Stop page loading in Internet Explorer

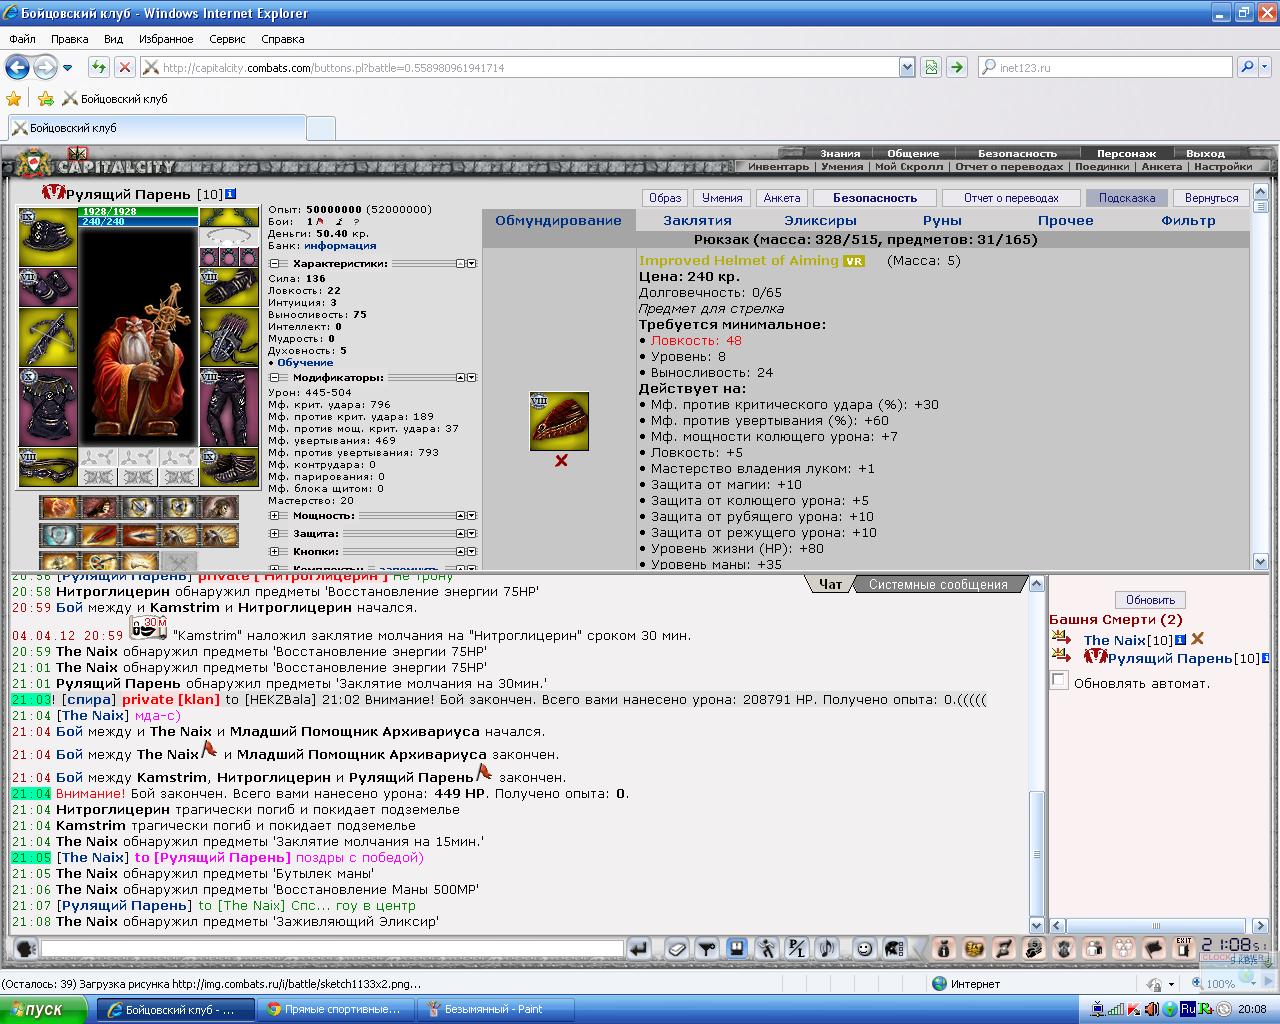(124, 67)
